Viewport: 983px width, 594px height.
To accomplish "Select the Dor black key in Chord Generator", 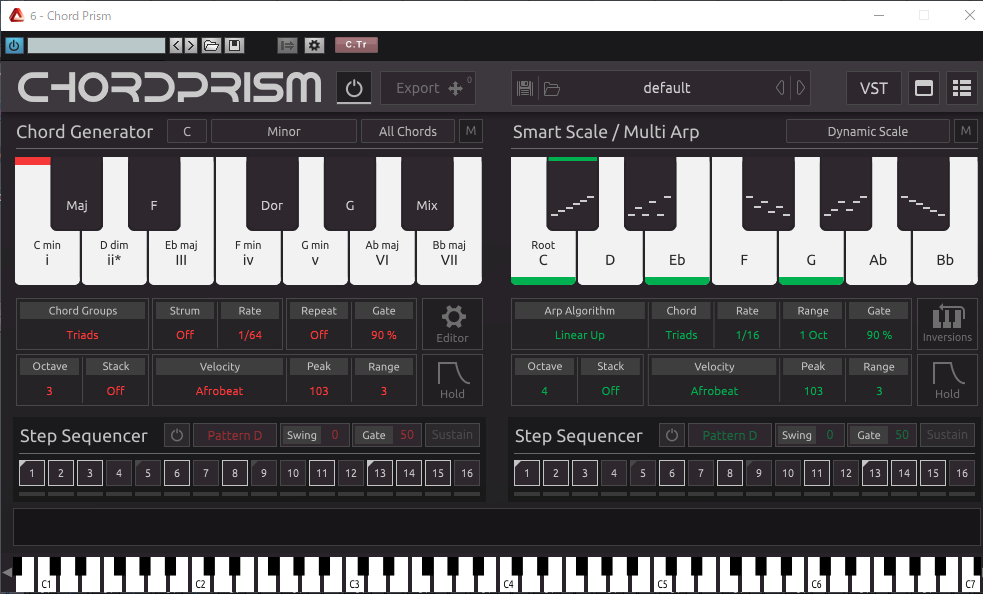I will tap(272, 193).
